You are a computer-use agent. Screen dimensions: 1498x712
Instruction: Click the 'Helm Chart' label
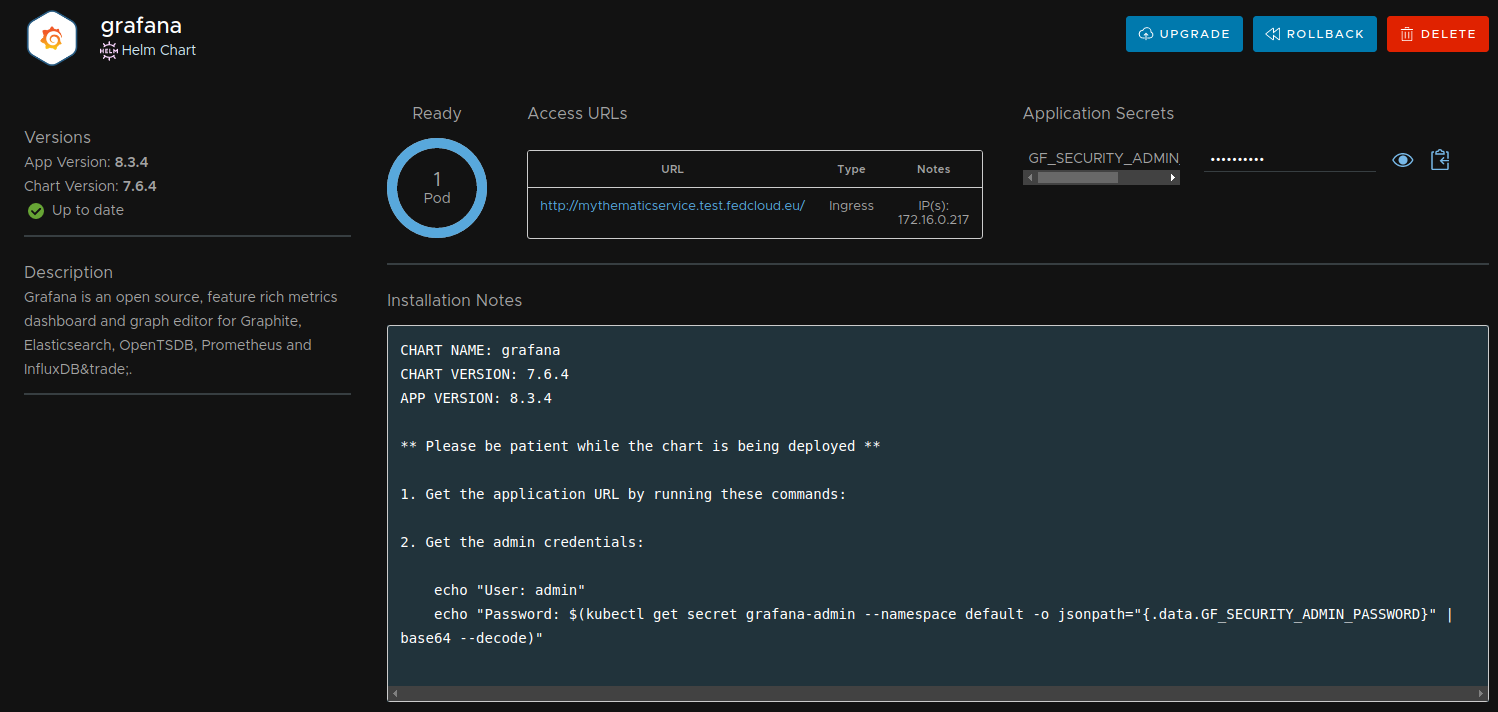click(x=159, y=50)
